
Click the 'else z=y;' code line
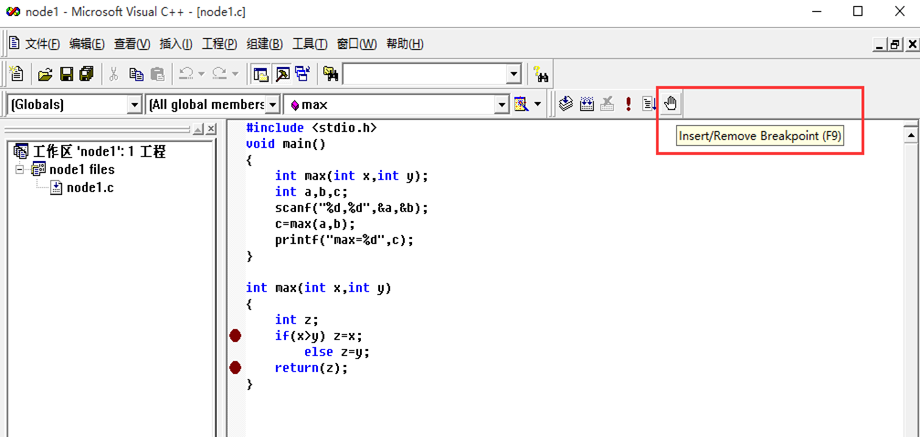(x=337, y=352)
